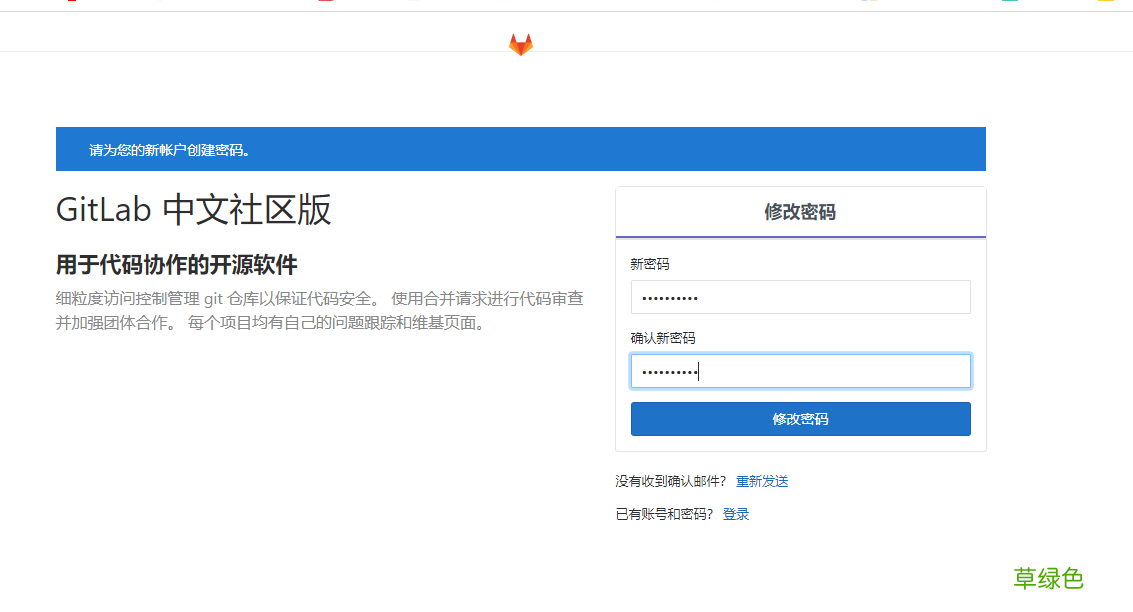Click the 重新发送 resend confirmation link
The image size is (1133, 612).
click(760, 481)
